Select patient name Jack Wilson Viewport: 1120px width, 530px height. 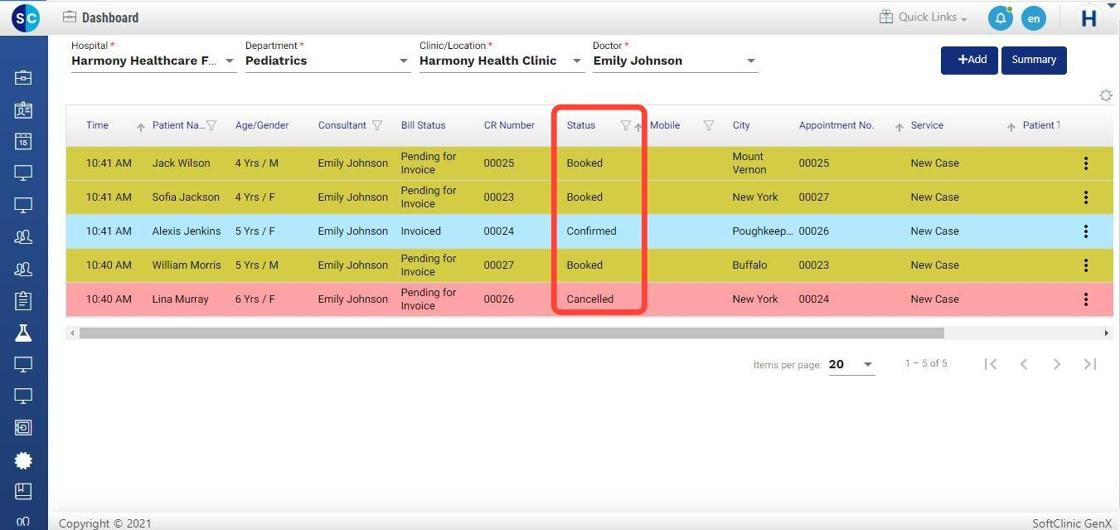(181, 163)
